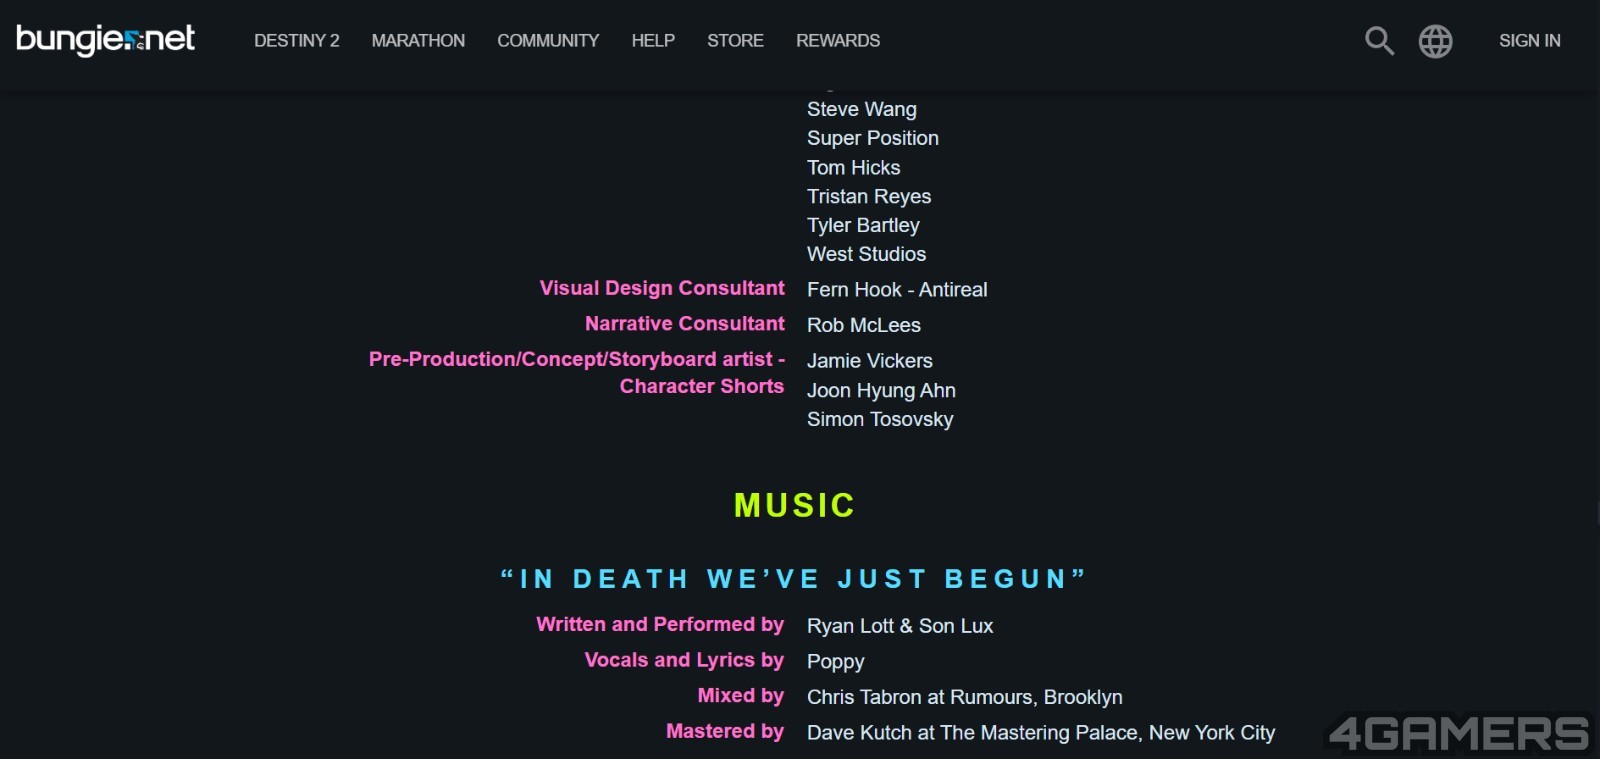The height and width of the screenshot is (759, 1600).
Task: Click the Chris Tabron at Rumours credit
Action: point(964,697)
